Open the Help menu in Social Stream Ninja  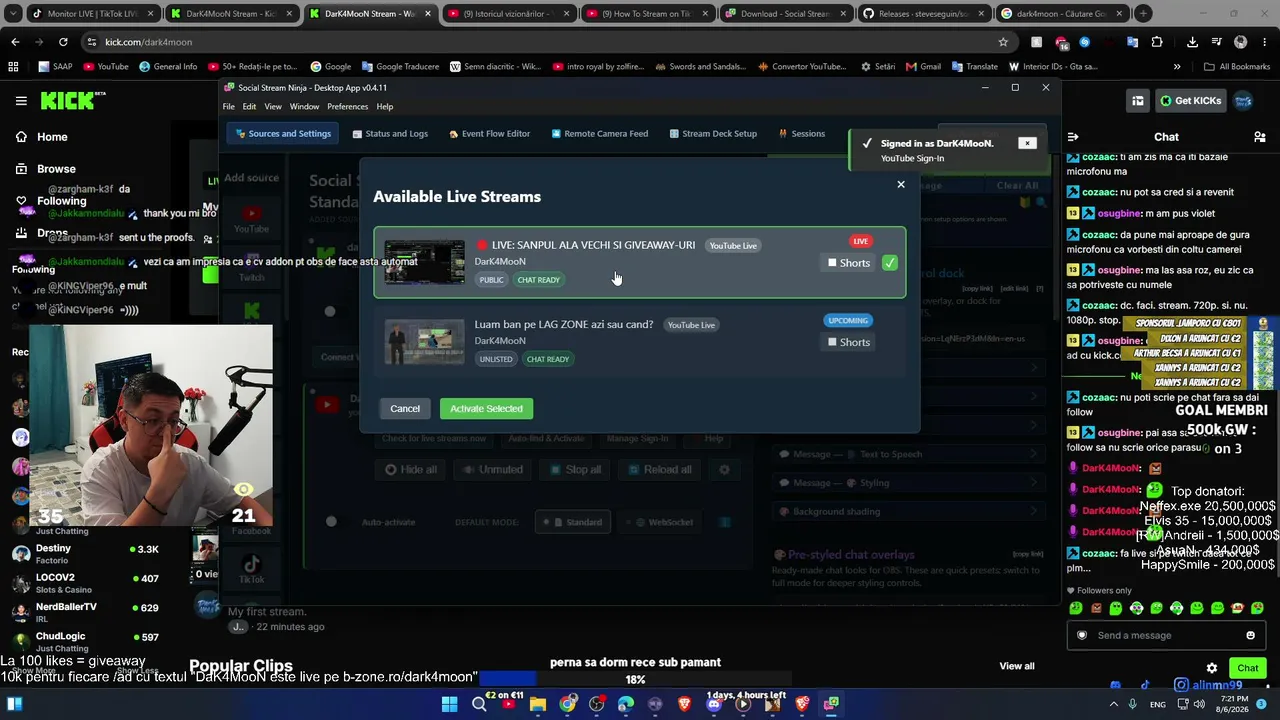tap(385, 106)
